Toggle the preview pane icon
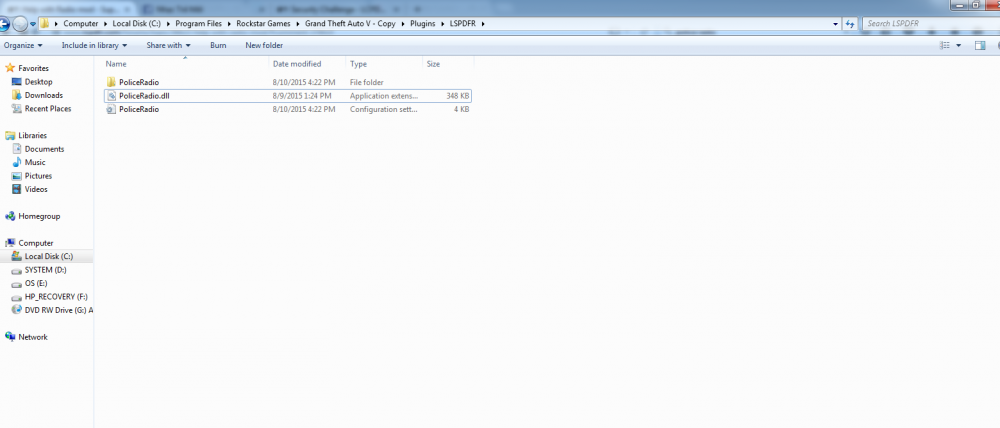The width and height of the screenshot is (1000, 428). click(980, 45)
